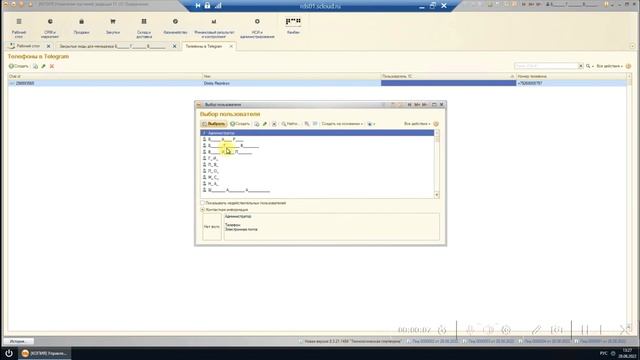
Task: Maximize the Выбор пользователя dialog
Action: tap(434, 105)
